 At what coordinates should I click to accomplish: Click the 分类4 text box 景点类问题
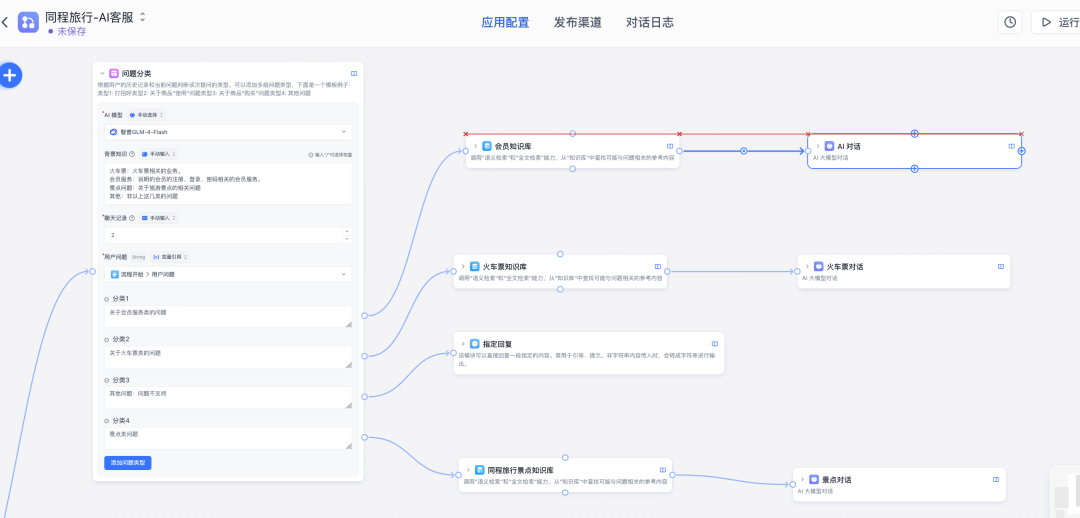pyautogui.click(x=228, y=438)
